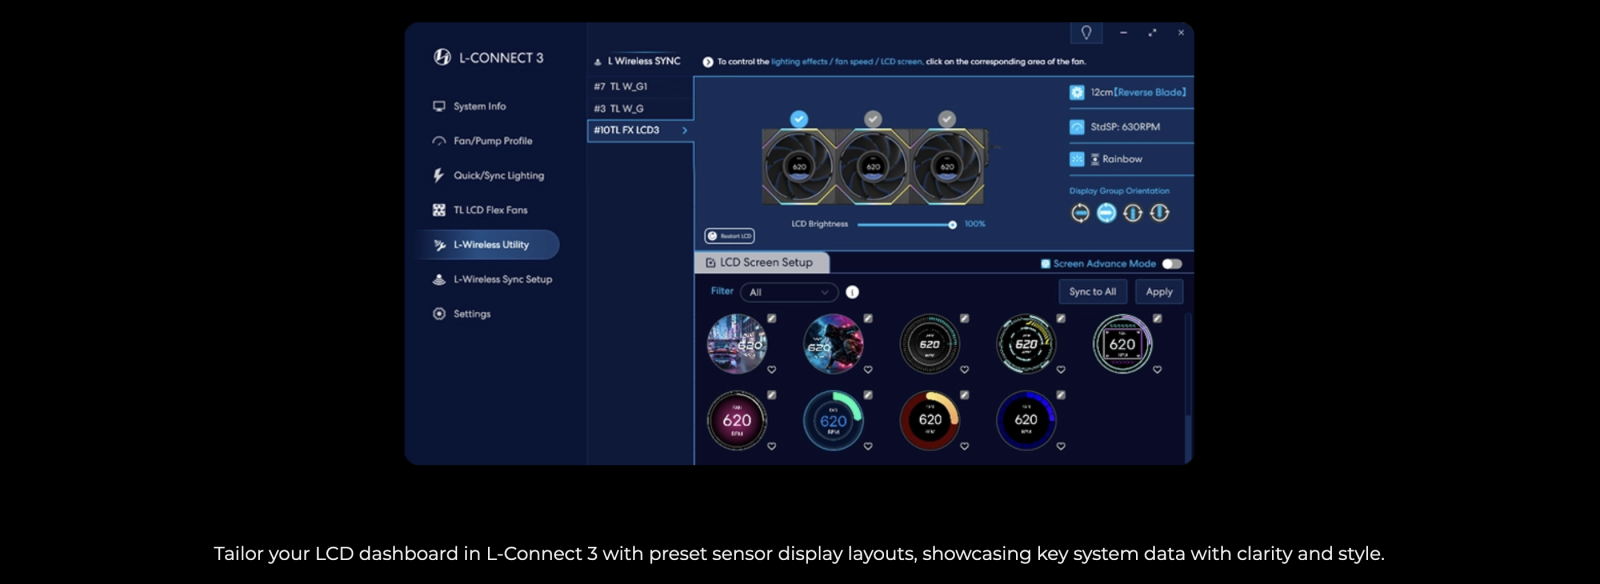Edit the blue 620 LCD preset
1600x584 pixels.
coord(1061,395)
